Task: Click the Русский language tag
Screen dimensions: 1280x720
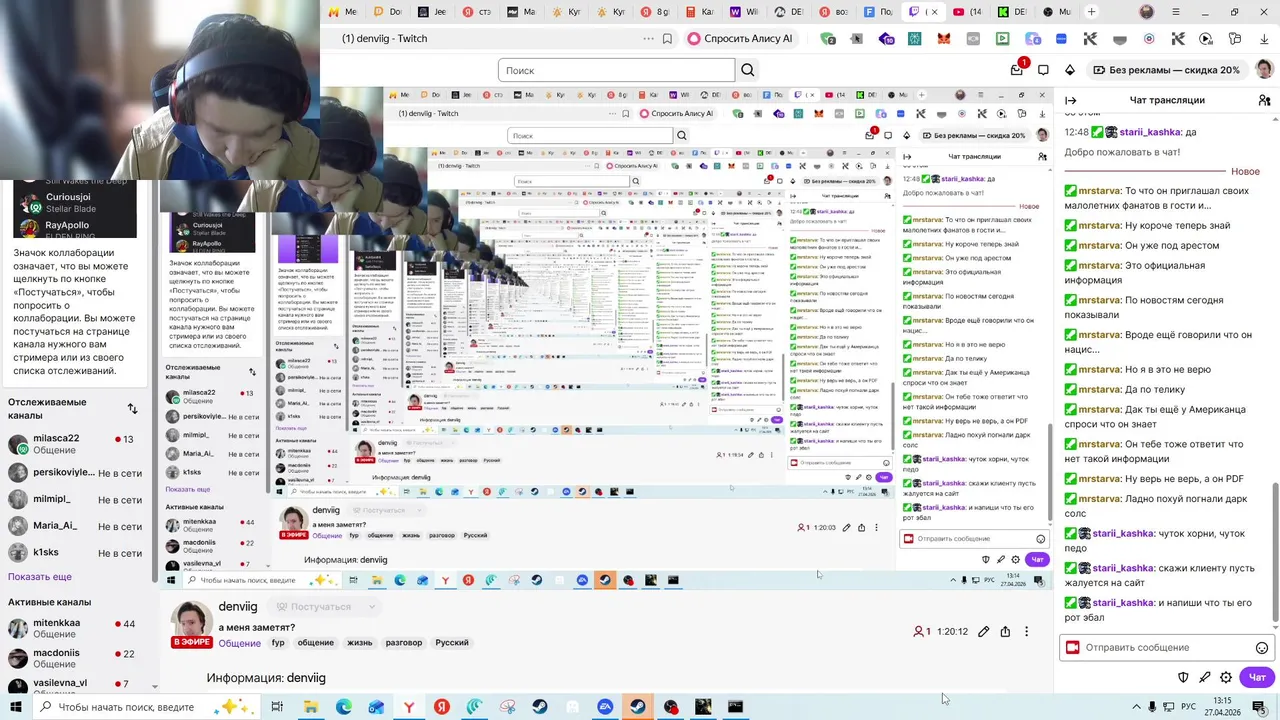Action: click(452, 643)
